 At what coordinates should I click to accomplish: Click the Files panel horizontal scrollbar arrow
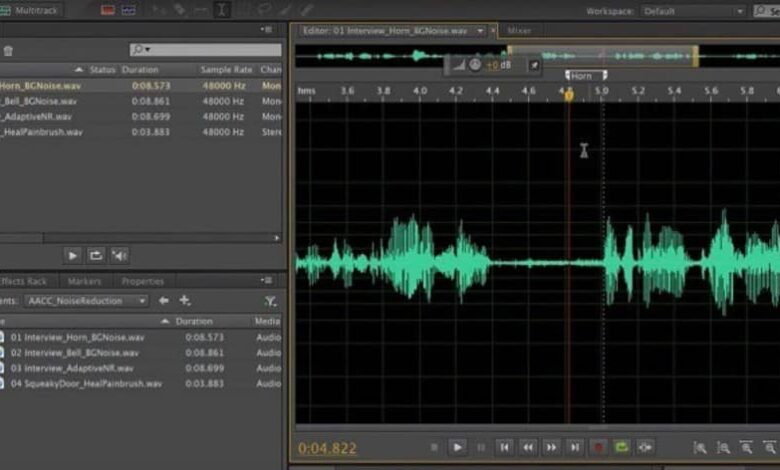pyautogui.click(x=277, y=238)
